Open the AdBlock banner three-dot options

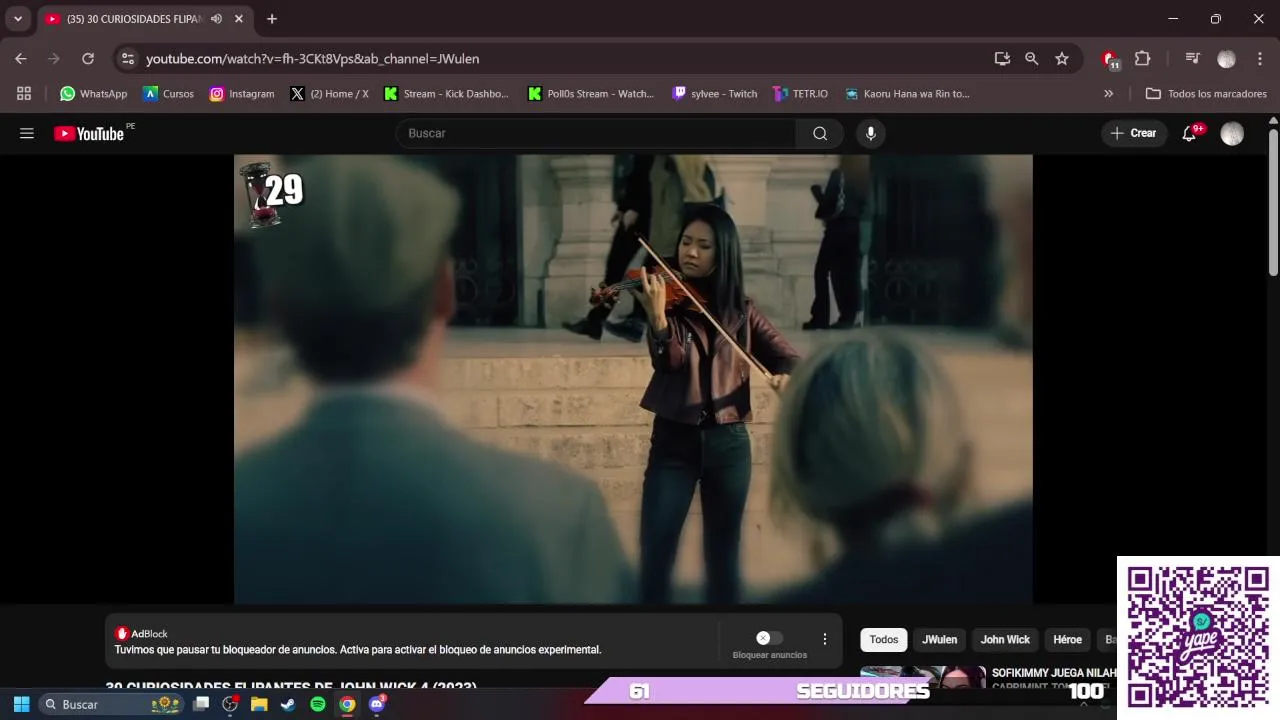click(x=825, y=639)
